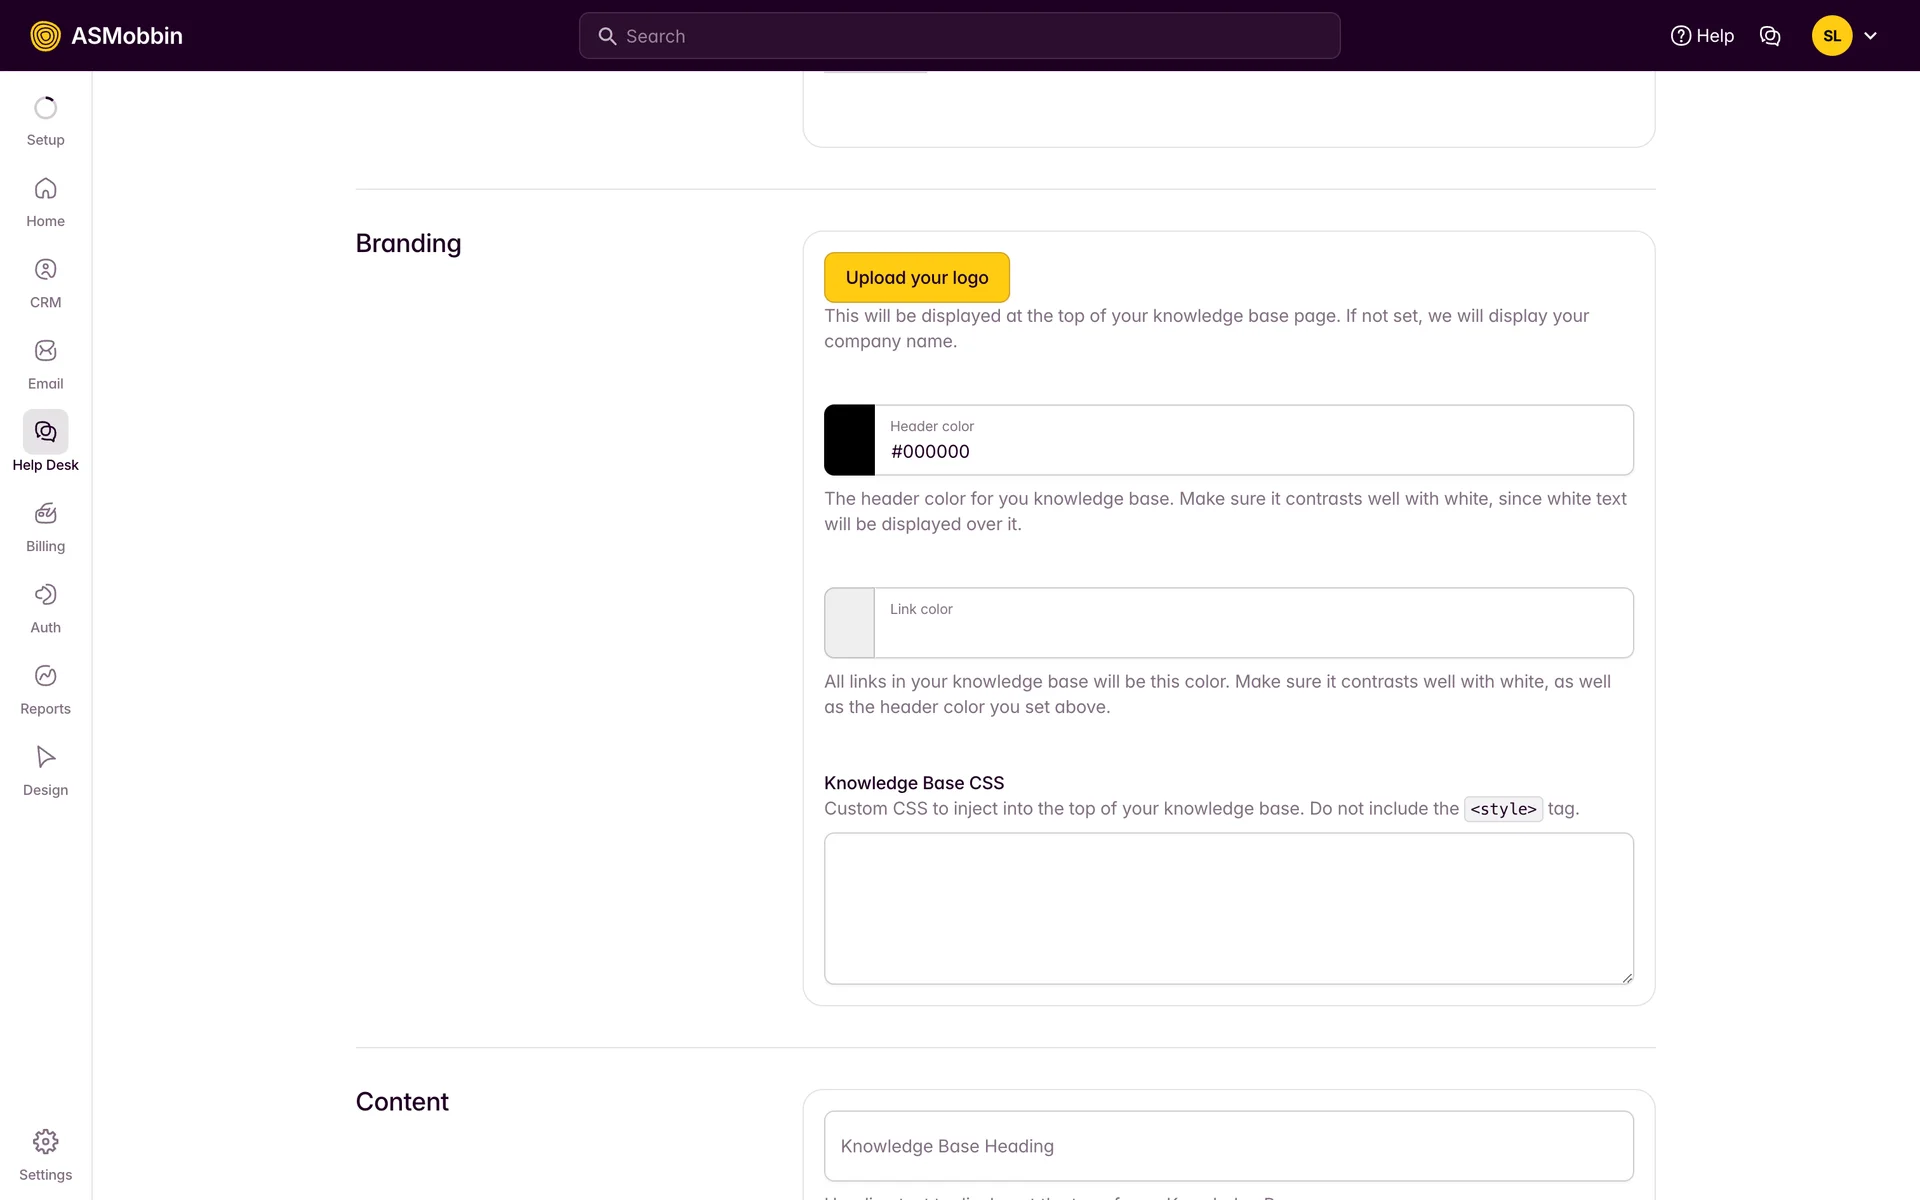Open the Help link in header

1702,36
